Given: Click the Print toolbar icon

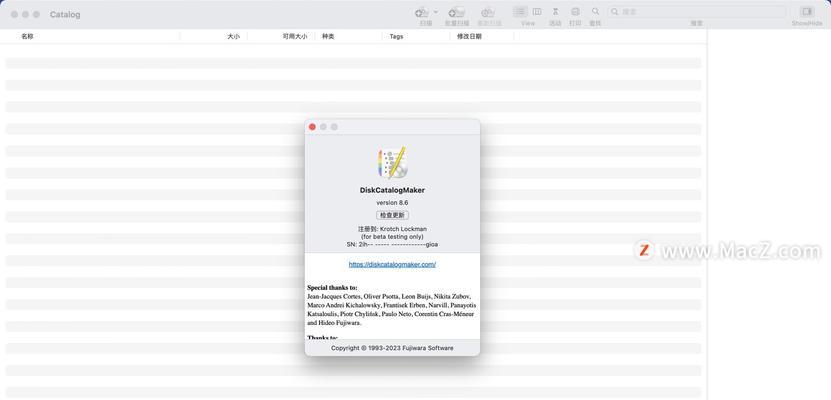Looking at the screenshot, I should coord(575,12).
